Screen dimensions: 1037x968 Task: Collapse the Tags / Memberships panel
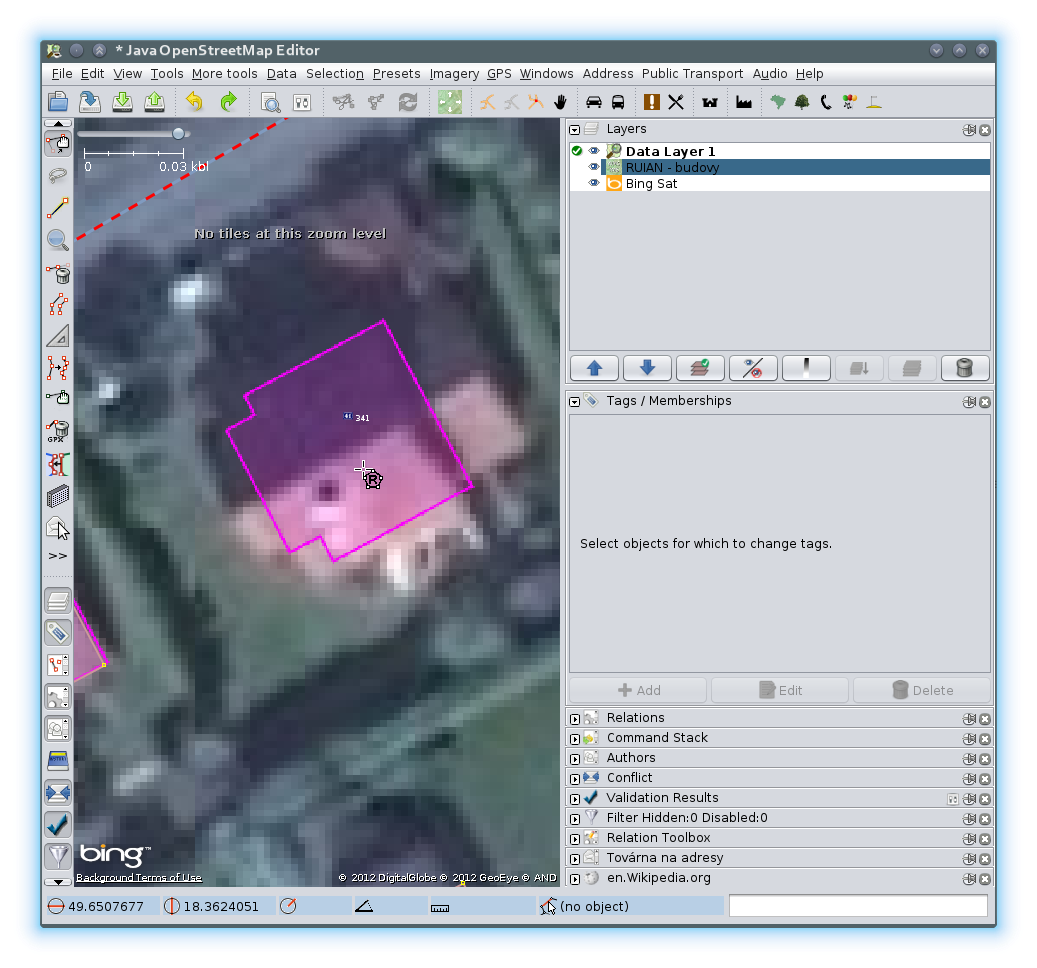[575, 401]
